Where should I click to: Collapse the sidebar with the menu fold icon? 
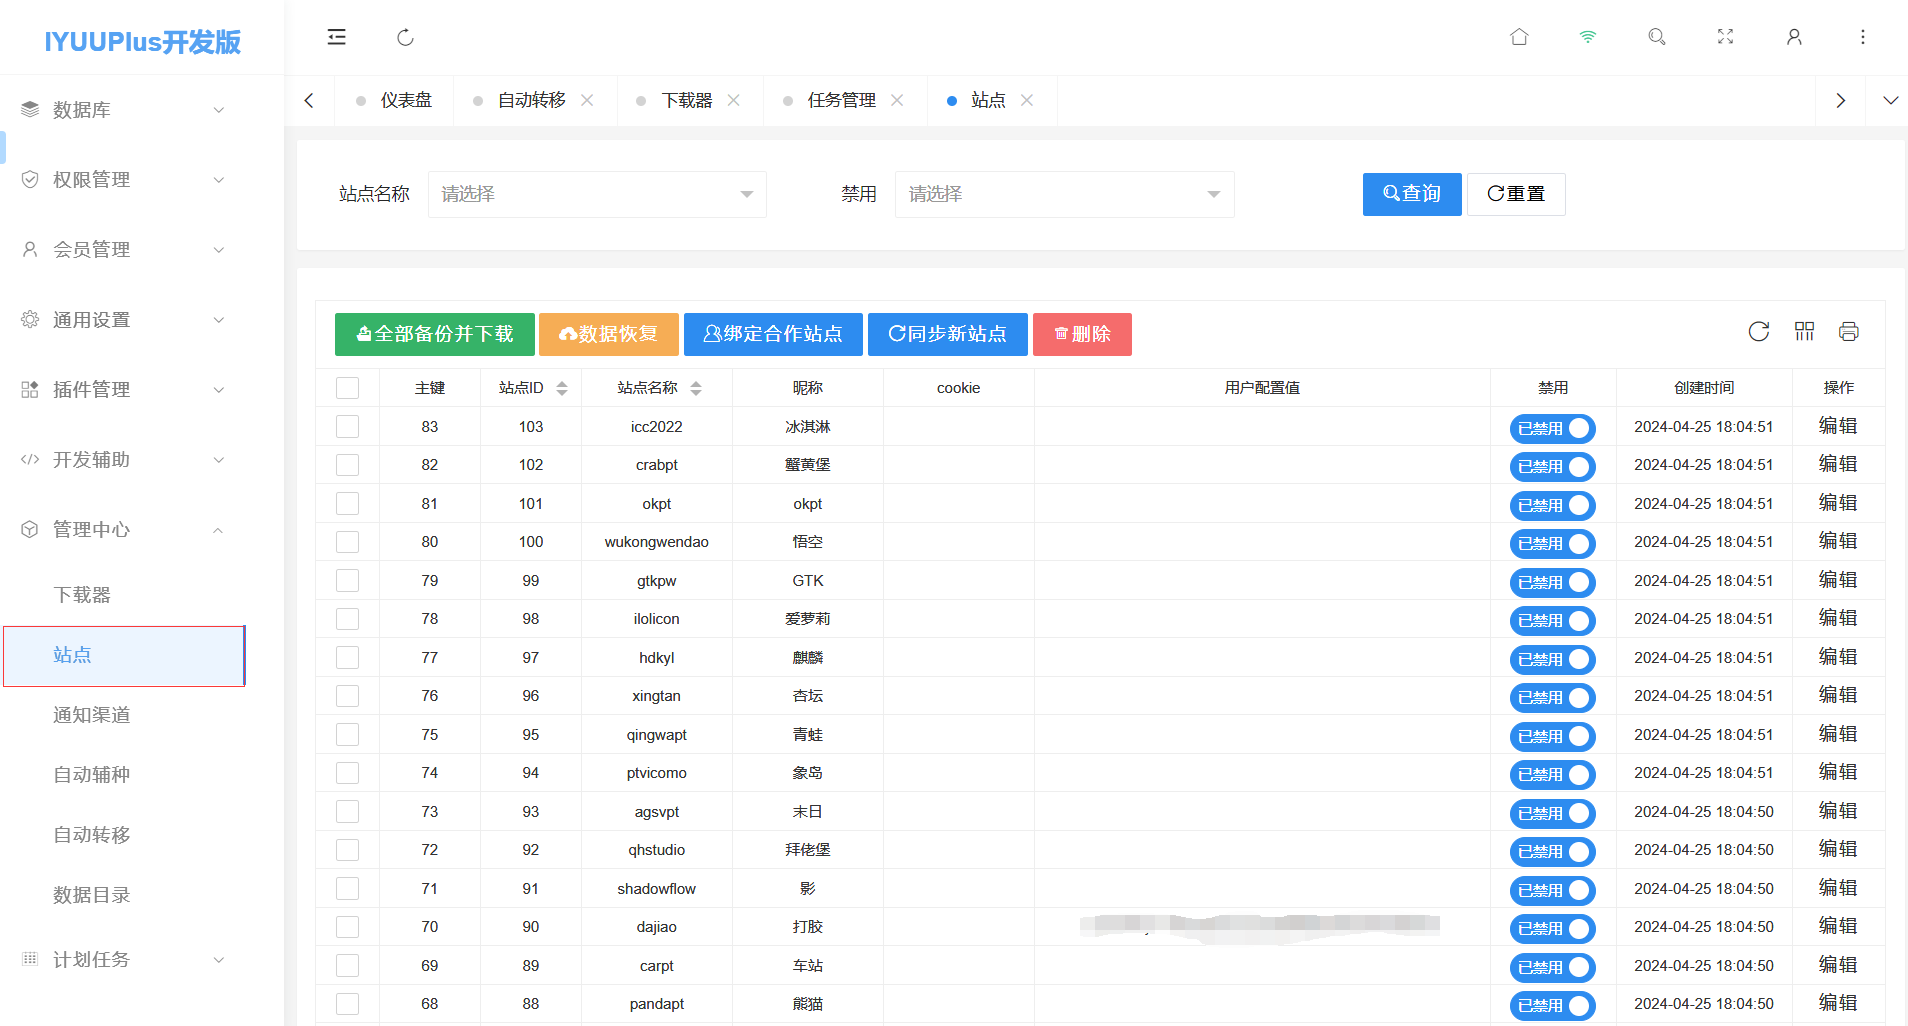(x=336, y=37)
